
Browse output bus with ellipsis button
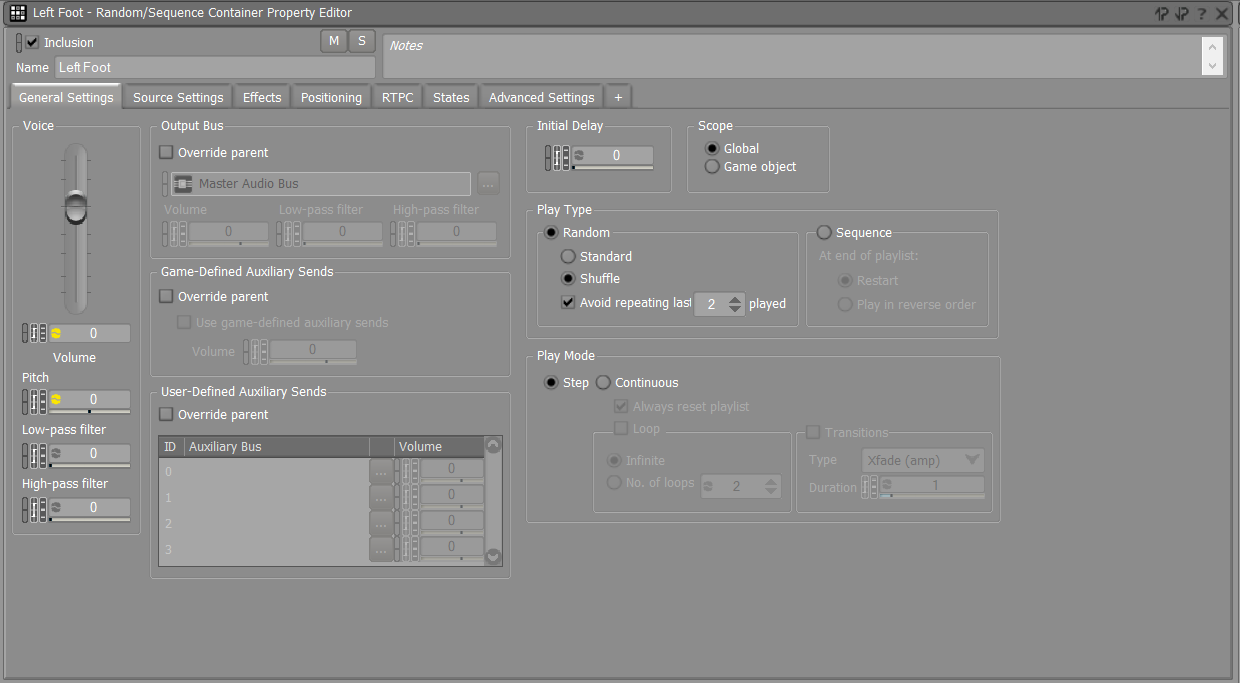point(487,184)
